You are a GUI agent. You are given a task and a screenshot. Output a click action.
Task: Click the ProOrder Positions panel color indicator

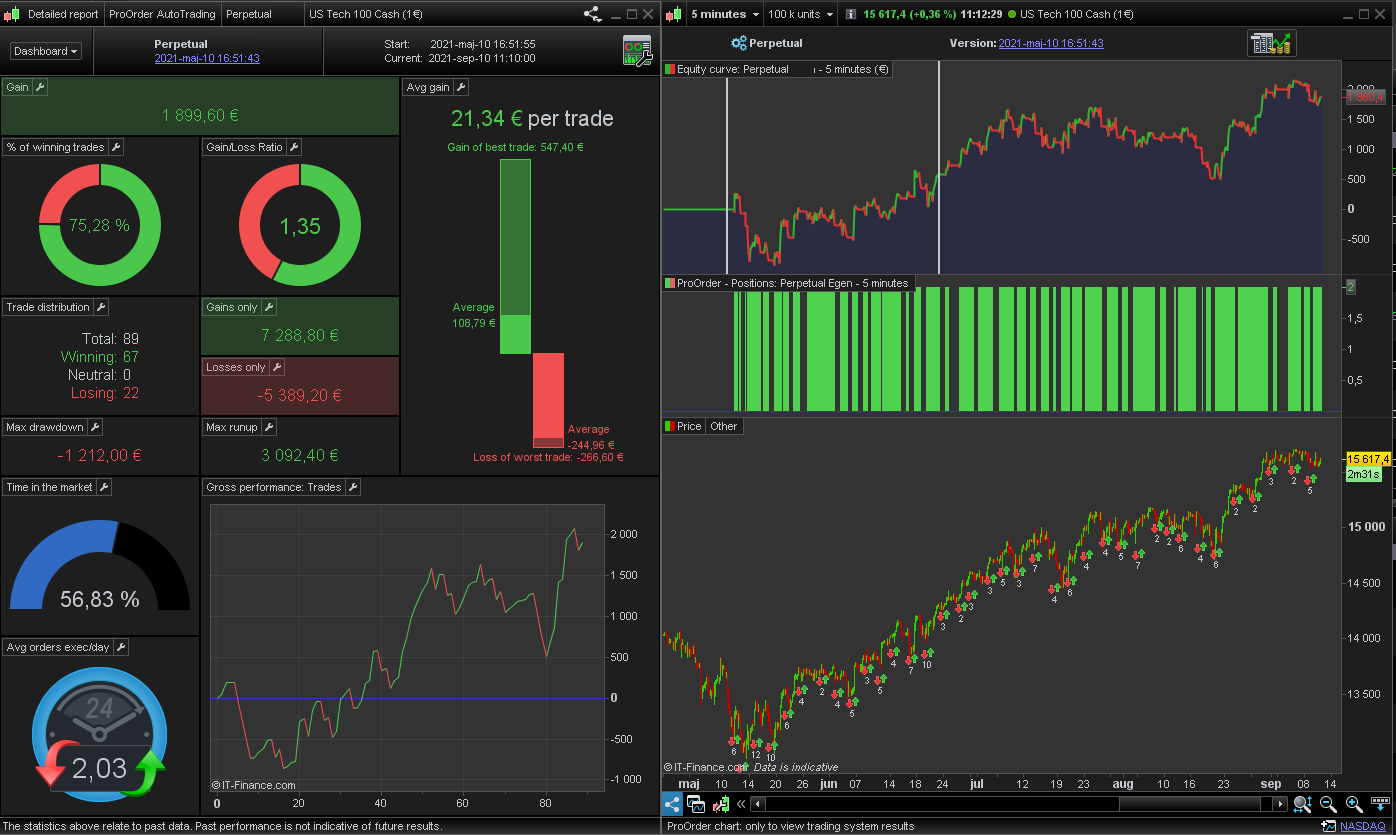(x=670, y=283)
